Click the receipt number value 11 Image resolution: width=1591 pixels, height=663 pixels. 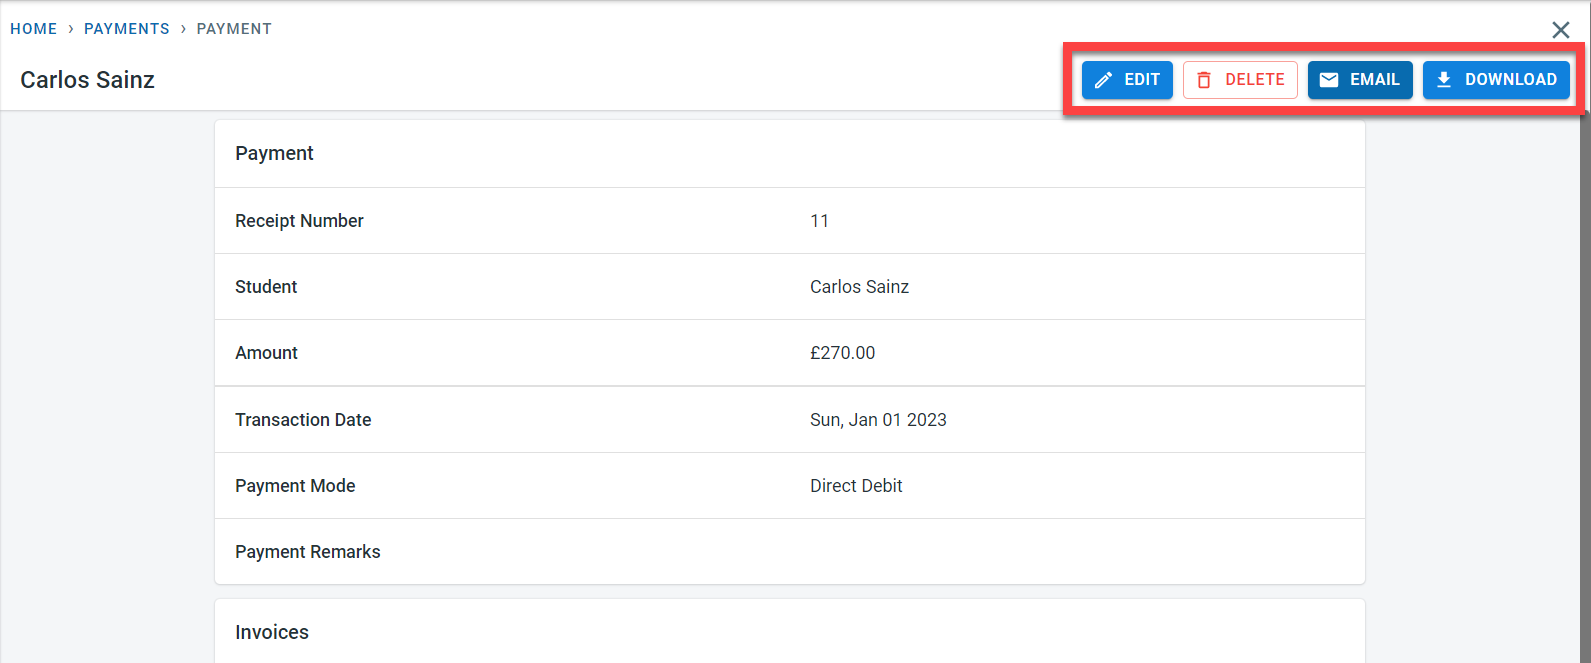pos(819,221)
